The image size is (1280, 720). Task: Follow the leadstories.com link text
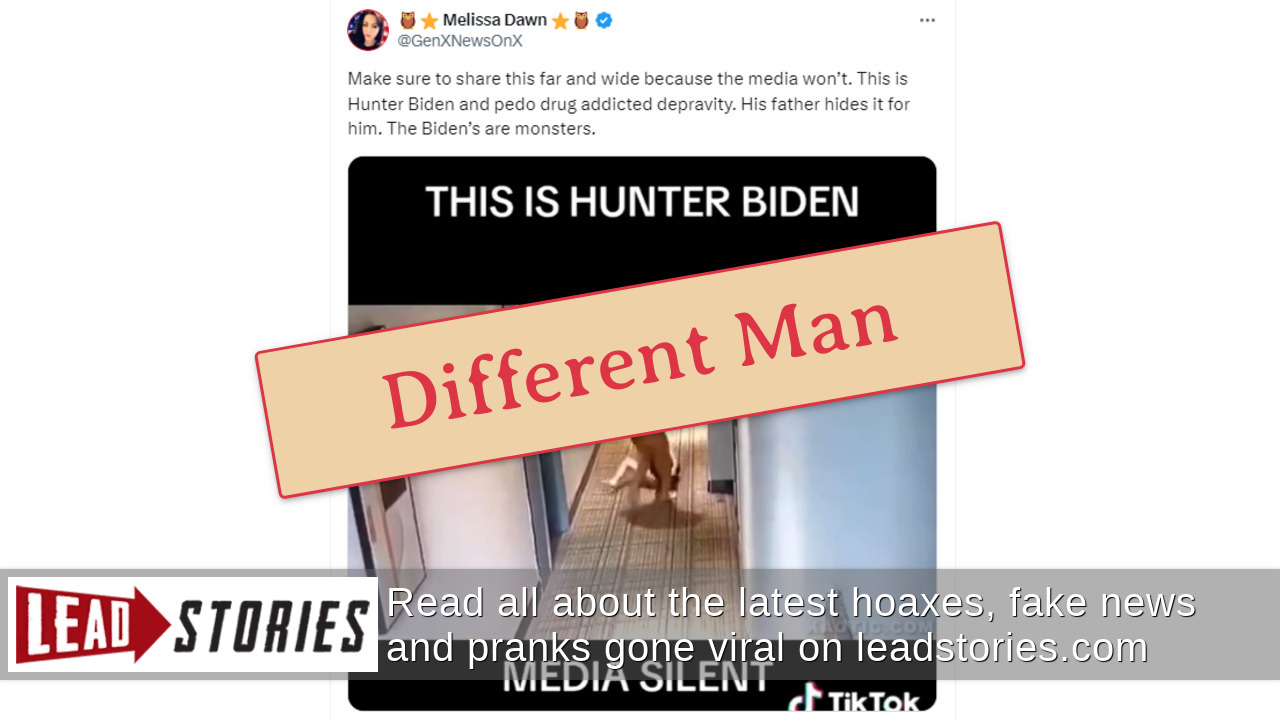pyautogui.click(x=1001, y=648)
